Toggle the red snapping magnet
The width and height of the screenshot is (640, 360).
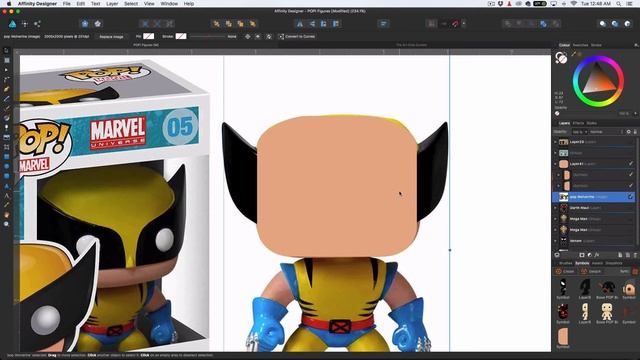(455, 24)
